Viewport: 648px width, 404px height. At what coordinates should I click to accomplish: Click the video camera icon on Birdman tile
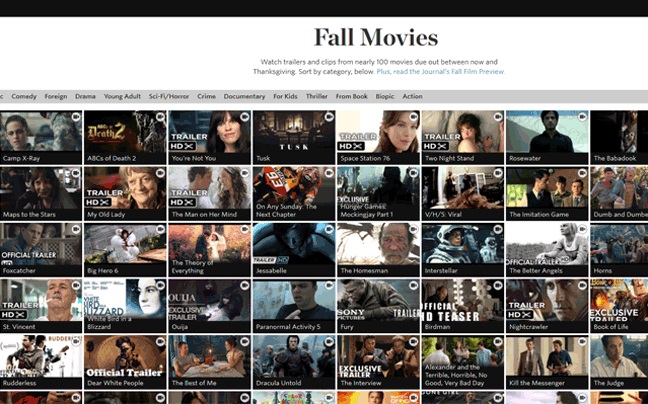(x=498, y=285)
